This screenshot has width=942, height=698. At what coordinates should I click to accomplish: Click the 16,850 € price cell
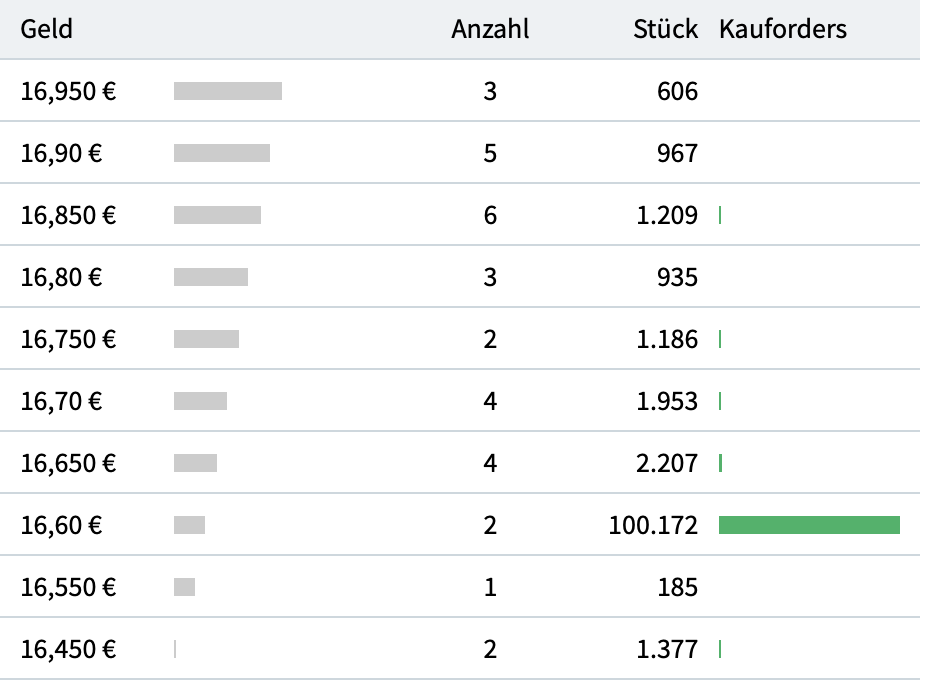coord(68,216)
